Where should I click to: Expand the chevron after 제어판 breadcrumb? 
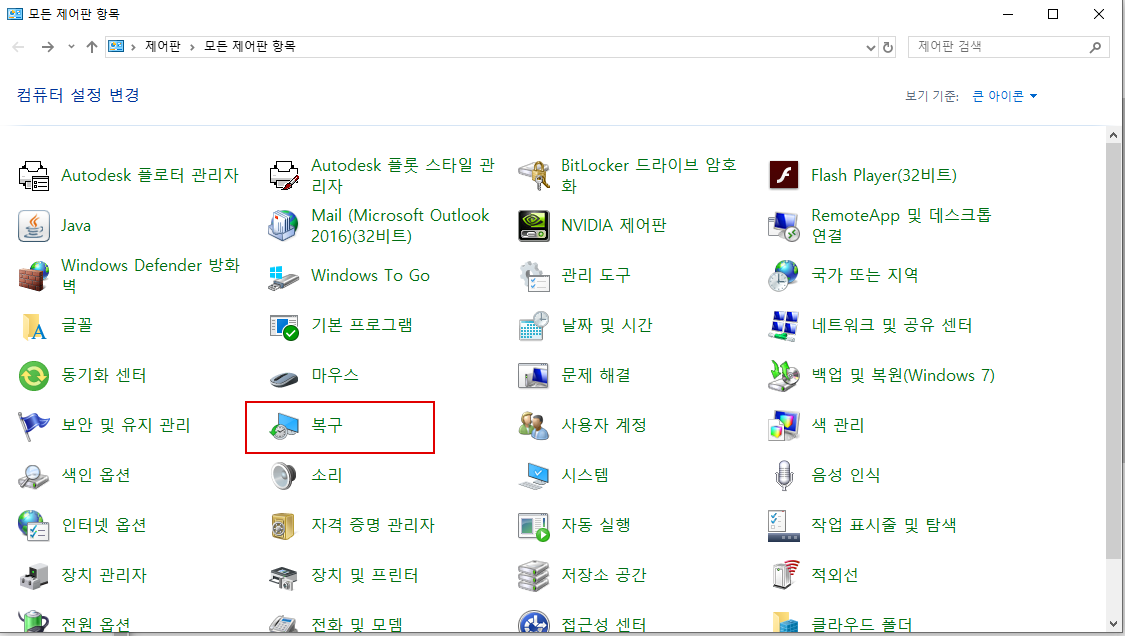192,47
